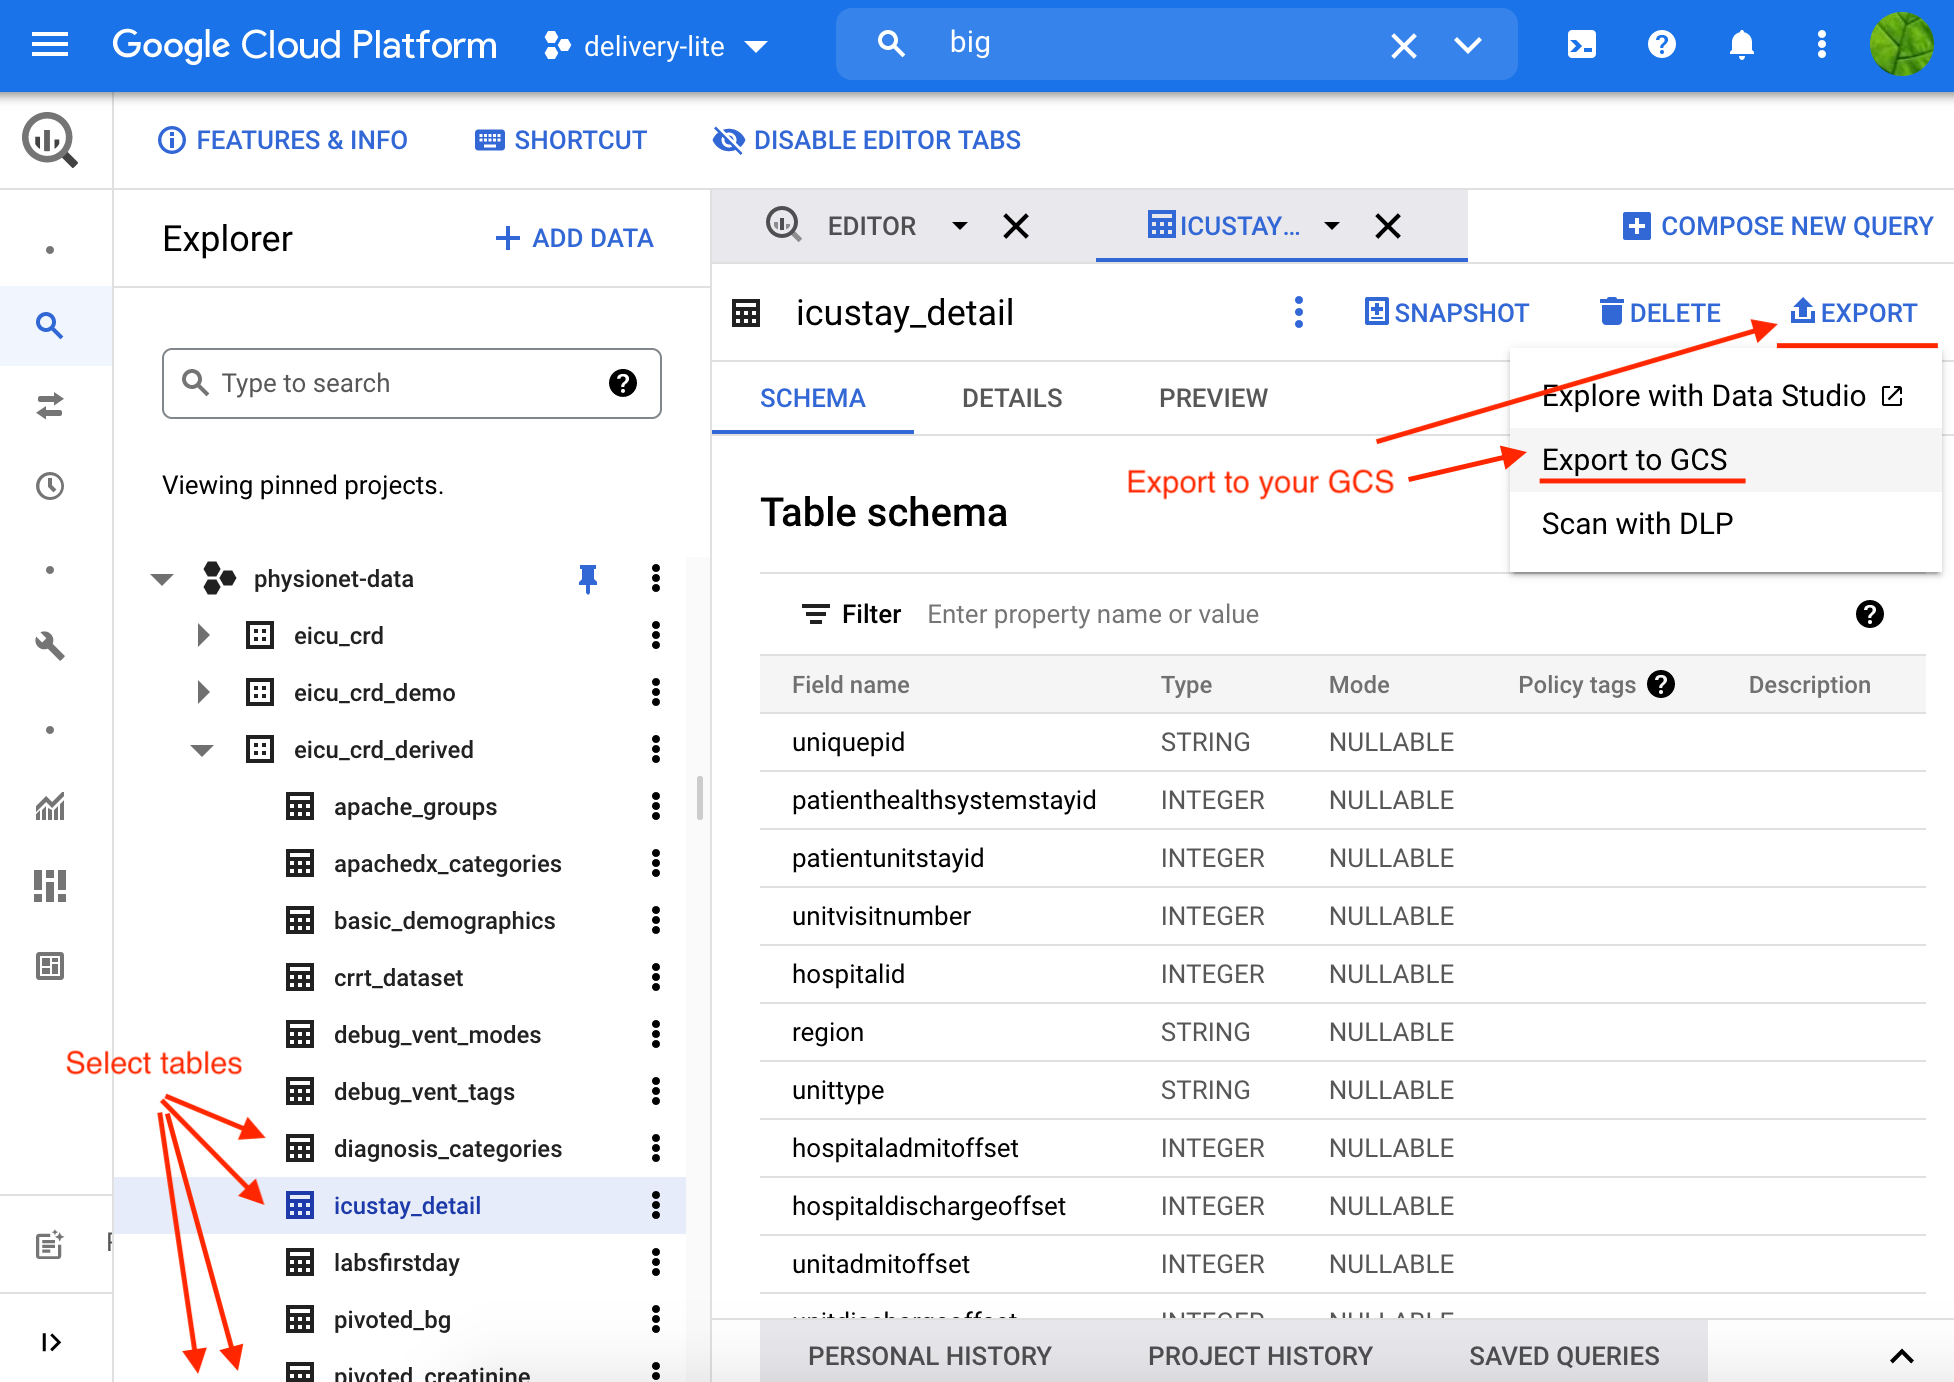Open SQL workspace magnifier in sidebar
Screen dimensions: 1954x1382
[49, 325]
